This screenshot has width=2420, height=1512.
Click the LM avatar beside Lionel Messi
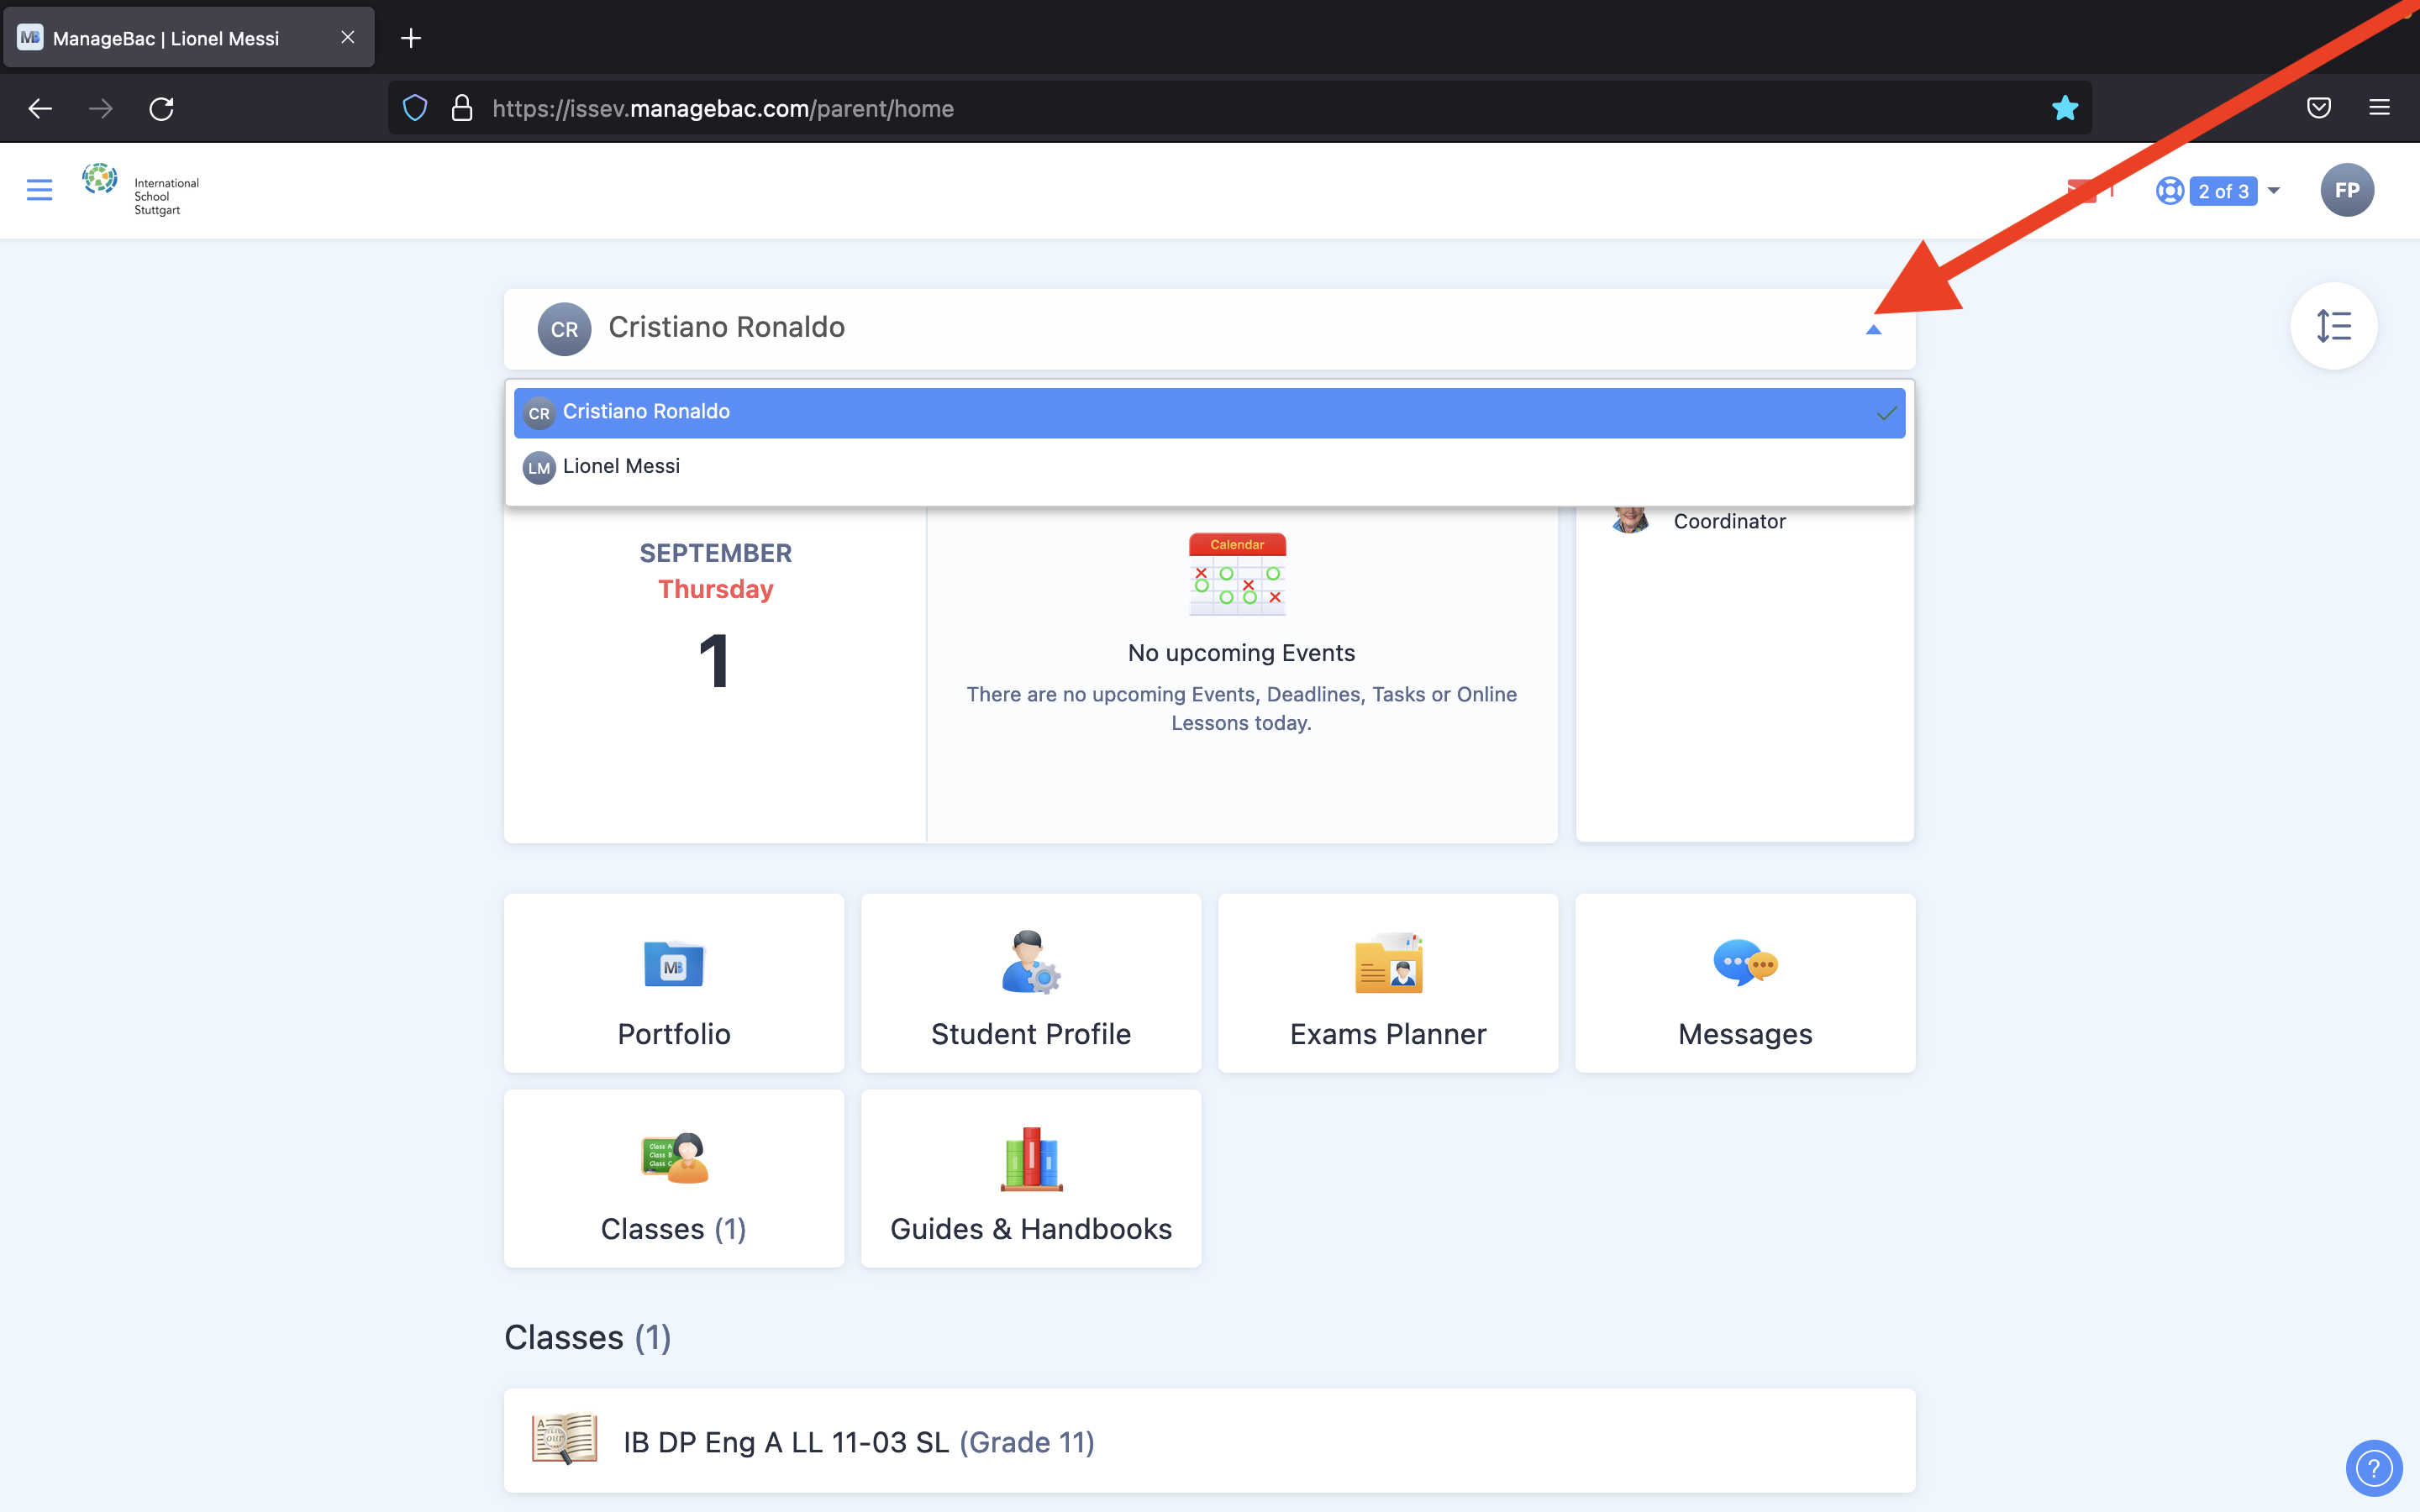point(539,467)
